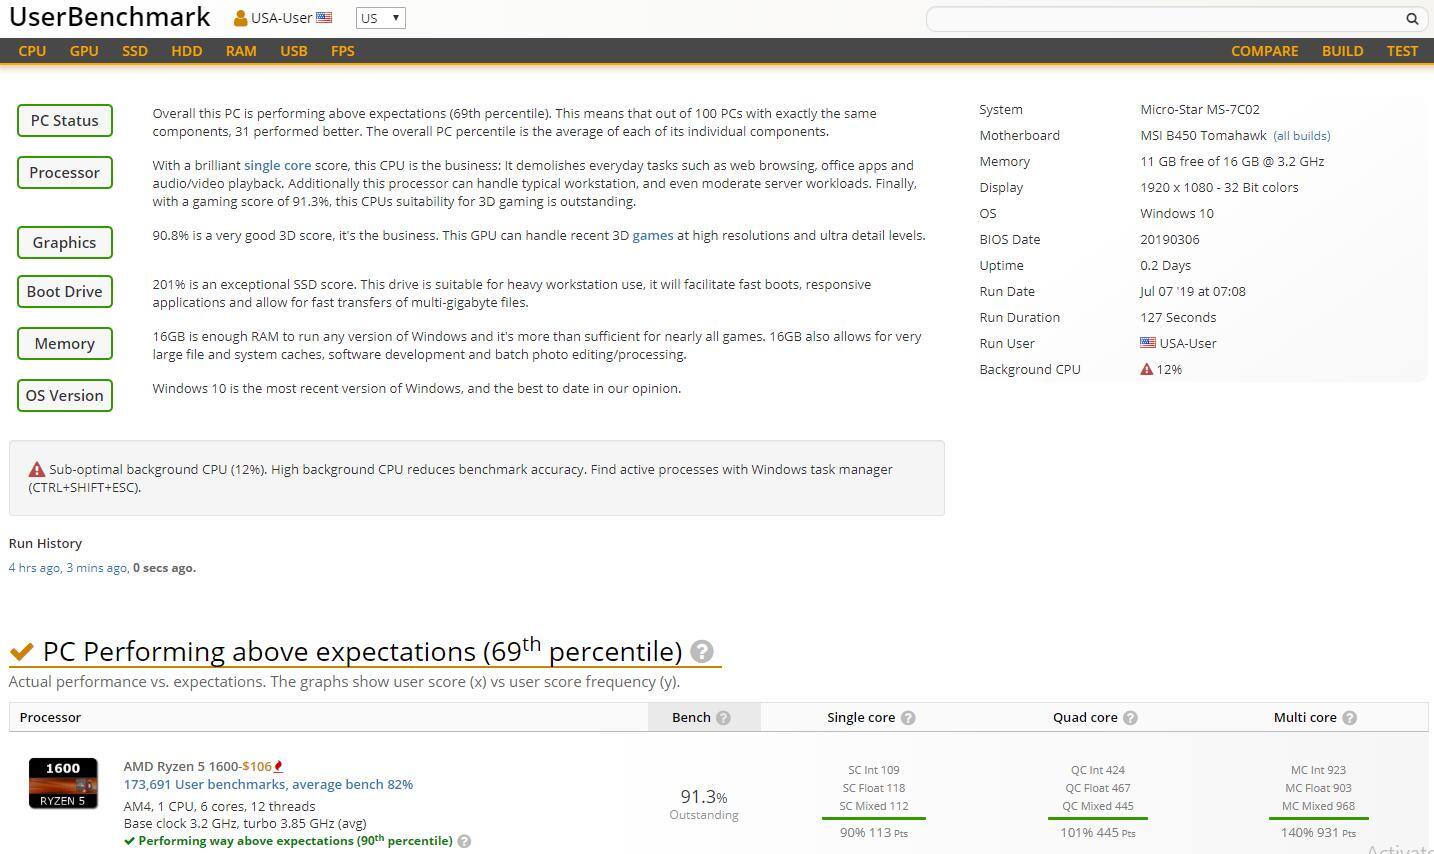Open the GPU menu tab
Screen dimensions: 1434x854
pyautogui.click(x=84, y=51)
